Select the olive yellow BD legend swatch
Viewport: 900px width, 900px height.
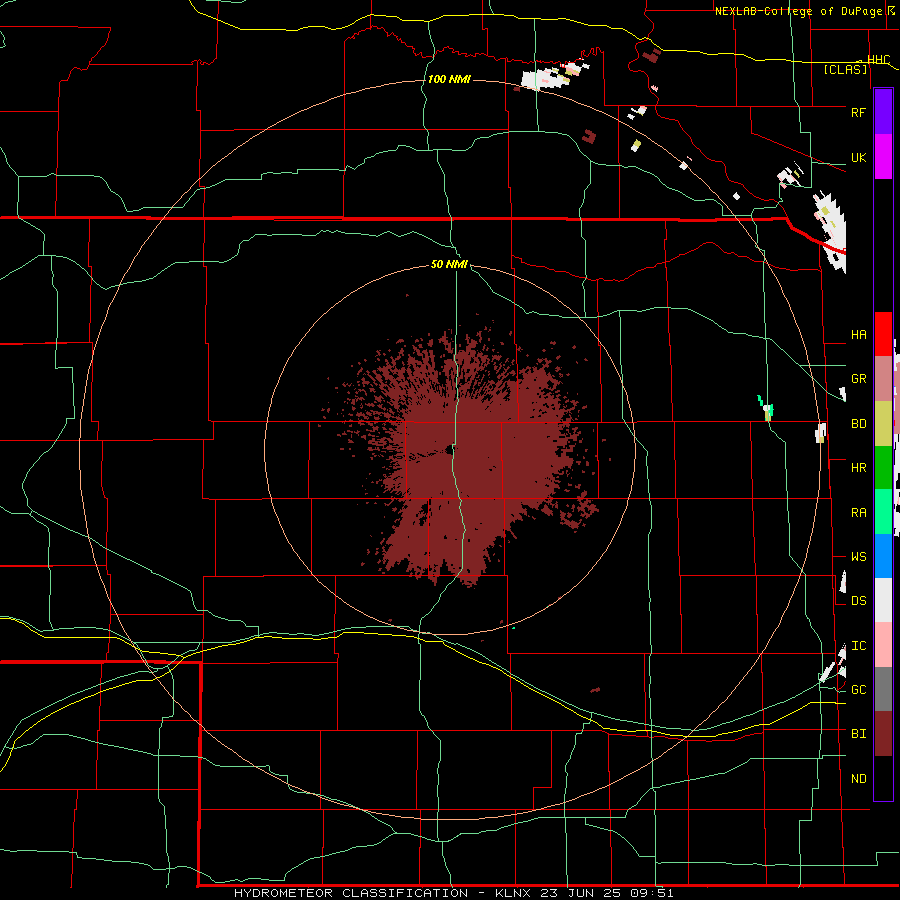[x=883, y=424]
